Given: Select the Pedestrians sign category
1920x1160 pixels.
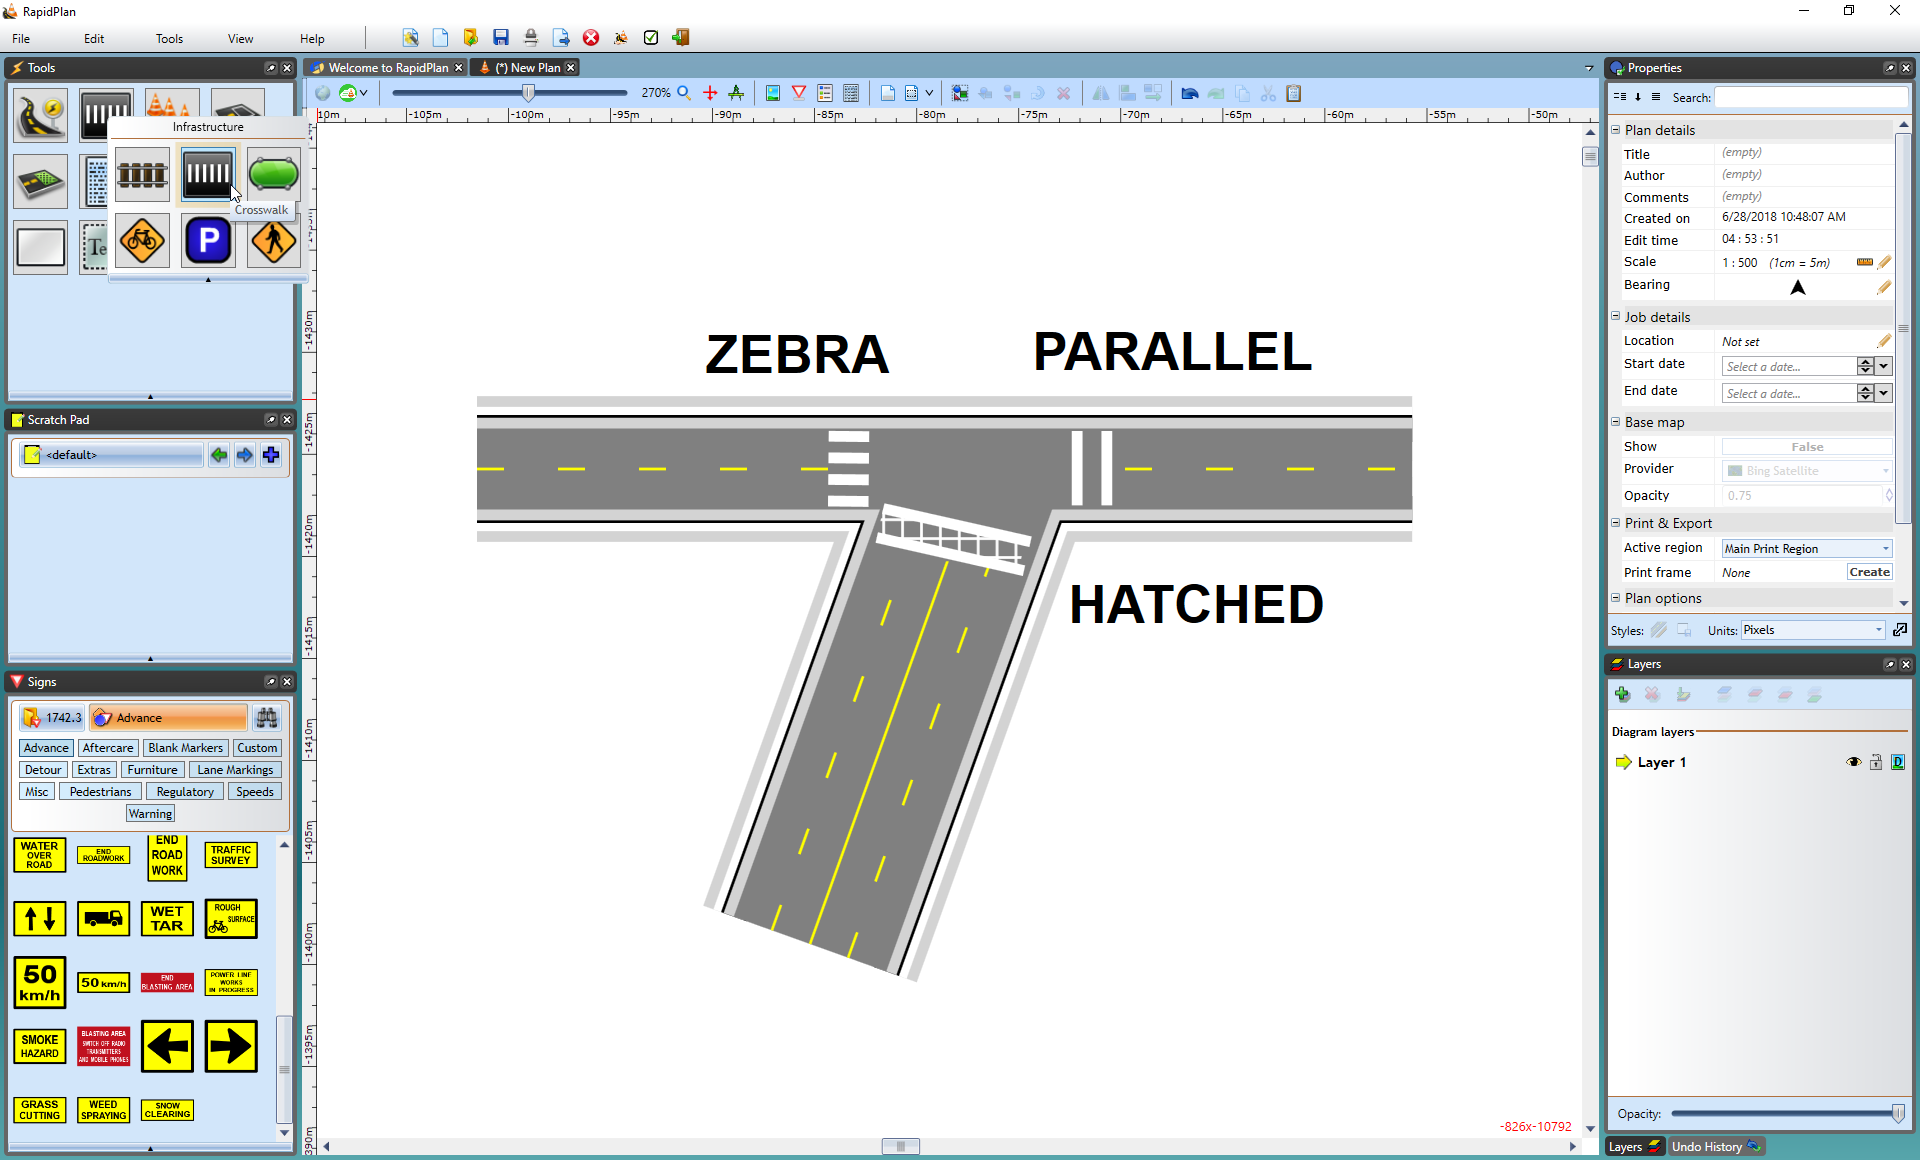Looking at the screenshot, I should click(x=100, y=792).
